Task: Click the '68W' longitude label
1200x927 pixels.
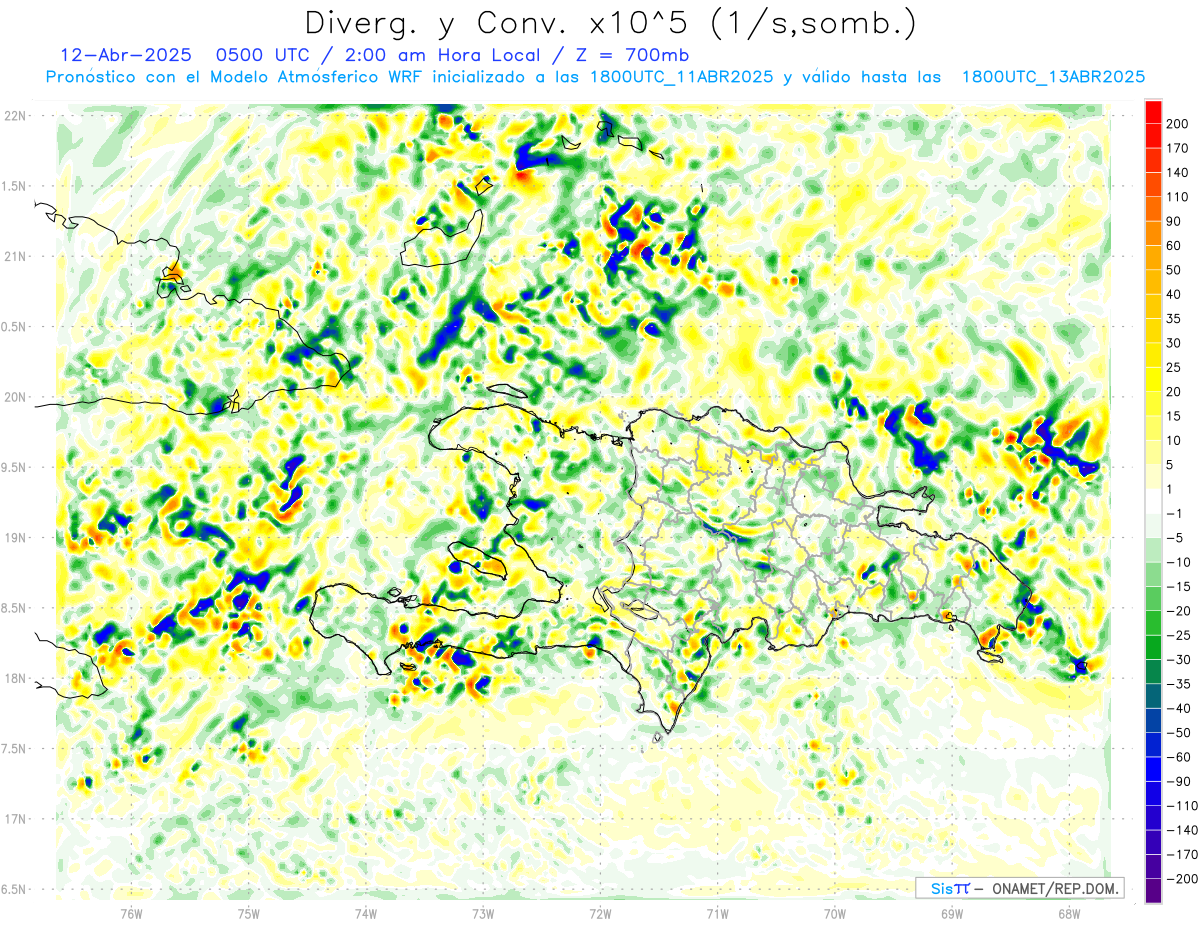Action: click(x=1069, y=913)
